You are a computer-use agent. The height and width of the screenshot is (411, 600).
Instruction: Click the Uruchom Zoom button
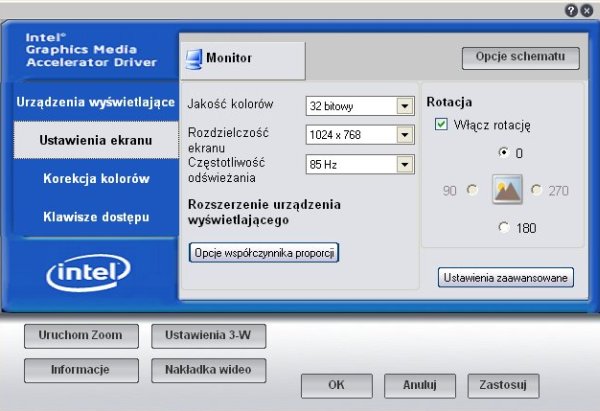click(81, 336)
